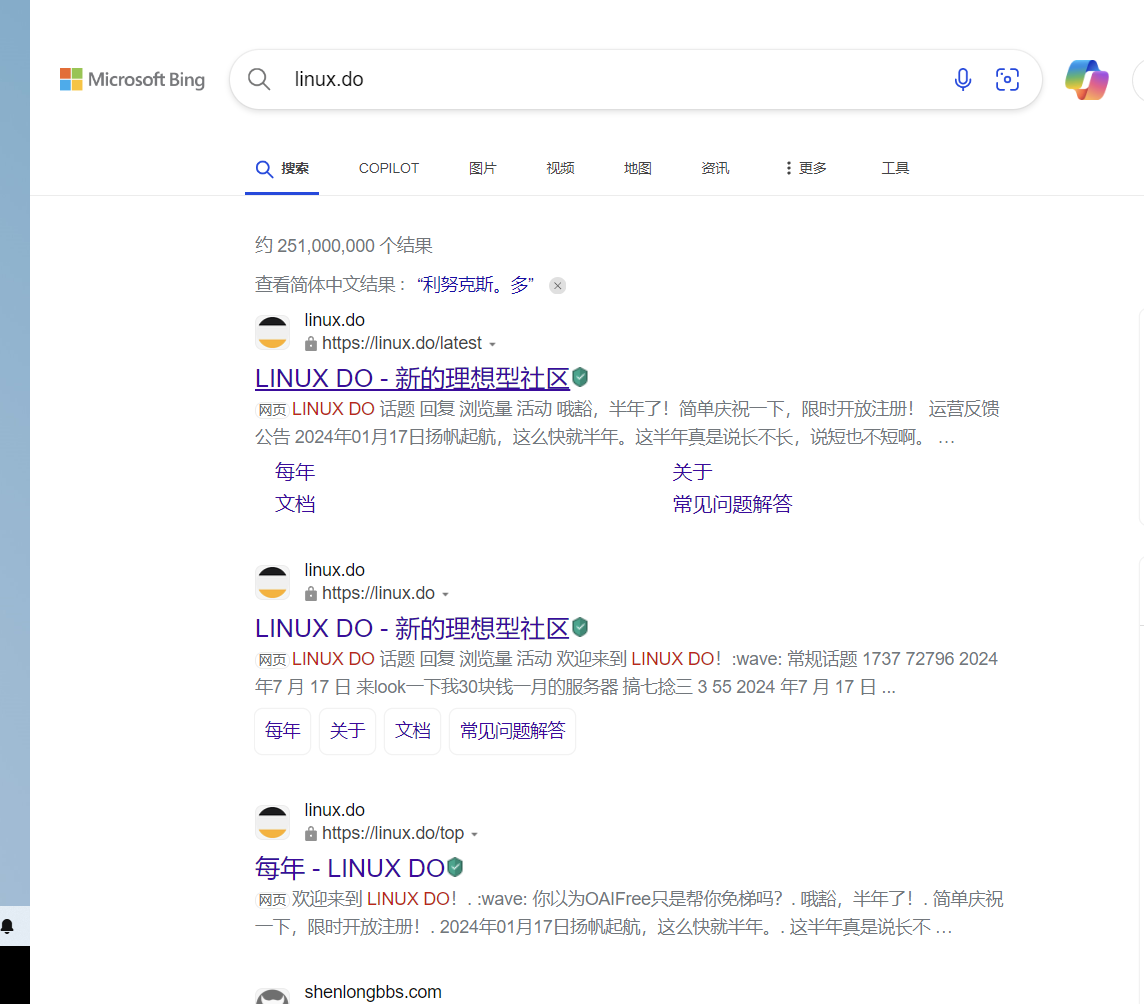This screenshot has height=1004, width=1144.
Task: Open visual search camera icon
Action: coord(1007,79)
